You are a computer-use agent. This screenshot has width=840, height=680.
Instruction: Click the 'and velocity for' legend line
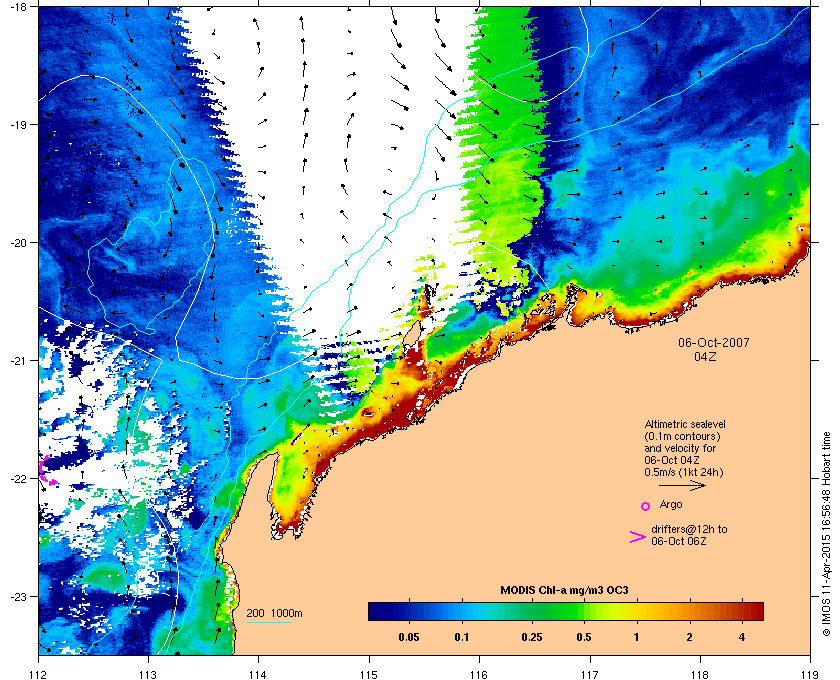click(x=680, y=448)
